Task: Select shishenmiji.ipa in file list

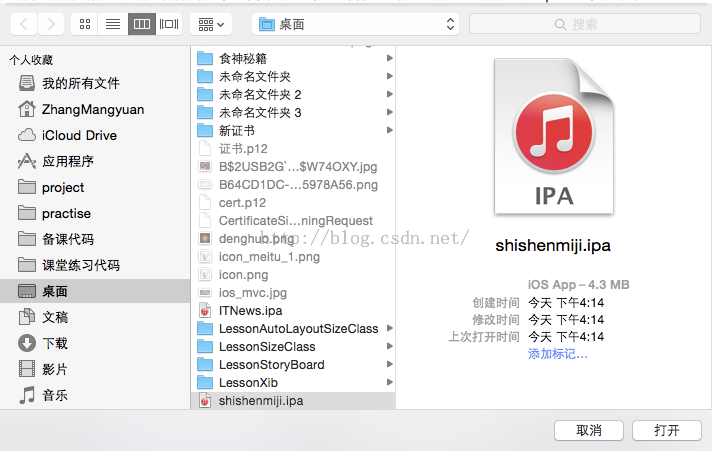Action: tap(293, 401)
